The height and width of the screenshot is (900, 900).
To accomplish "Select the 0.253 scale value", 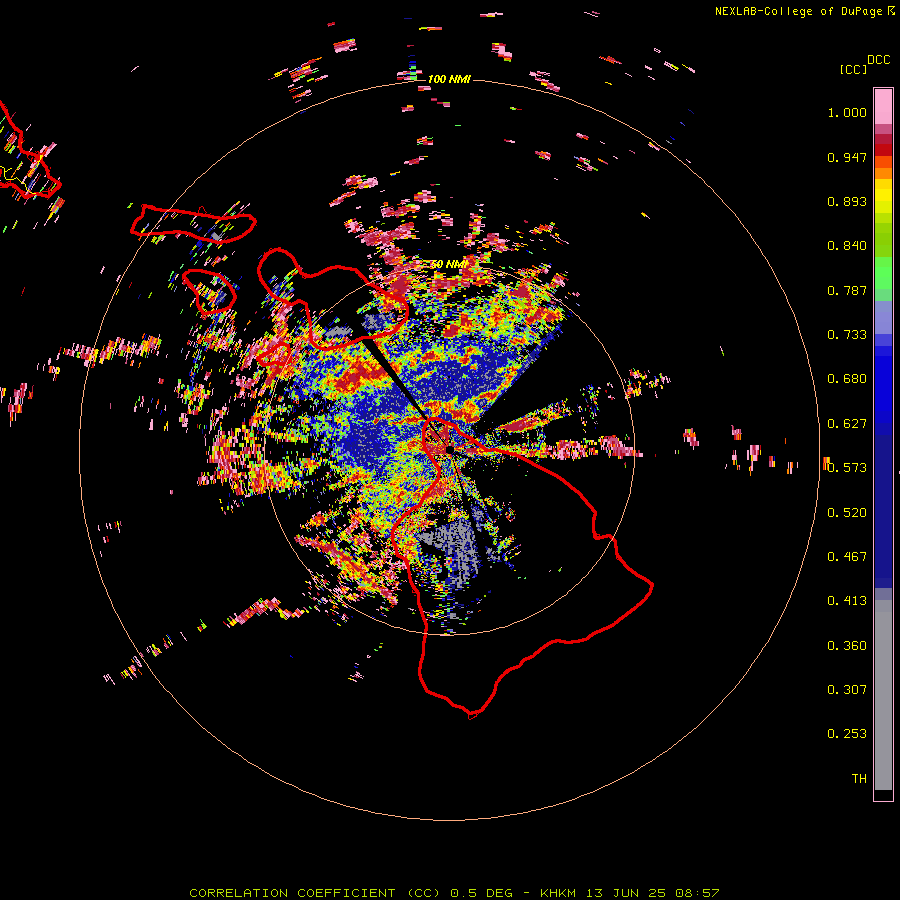I will pos(847,734).
